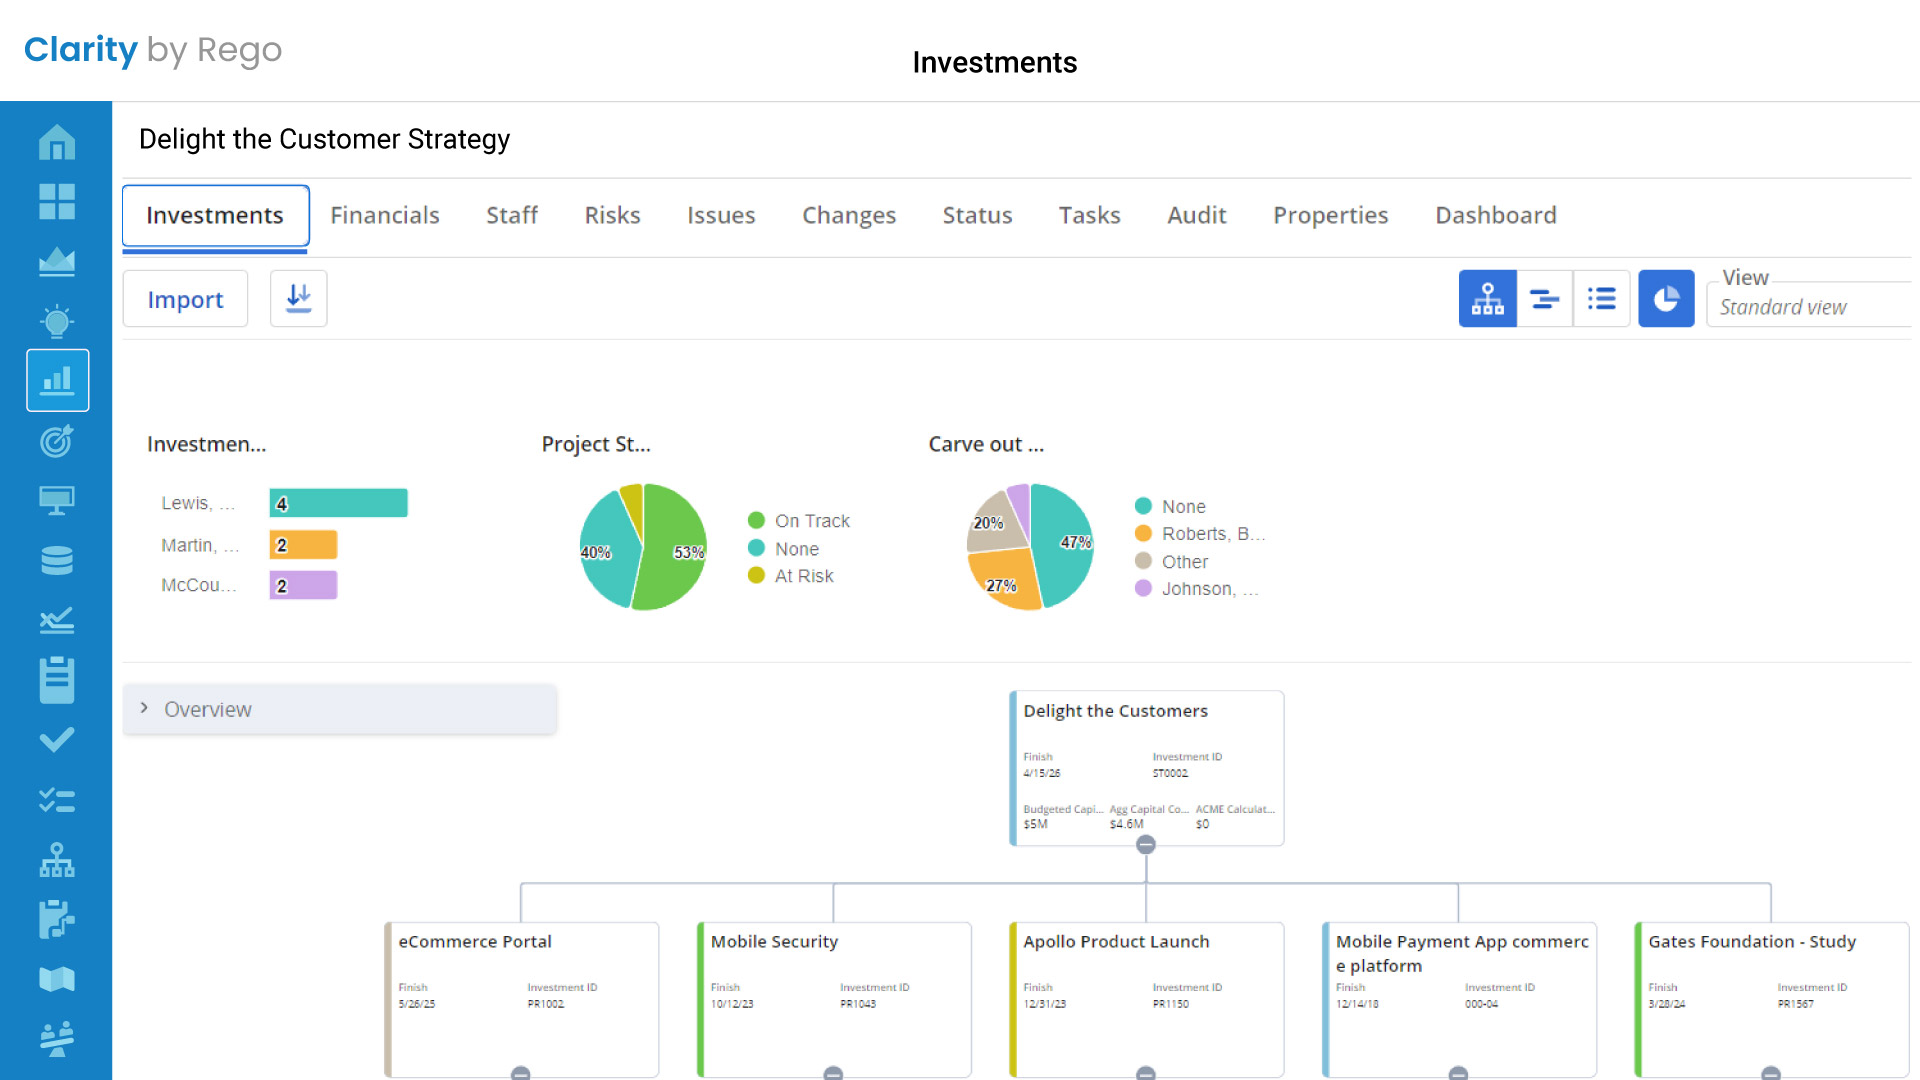
Task: Click the download/export icon button
Action: coord(299,298)
